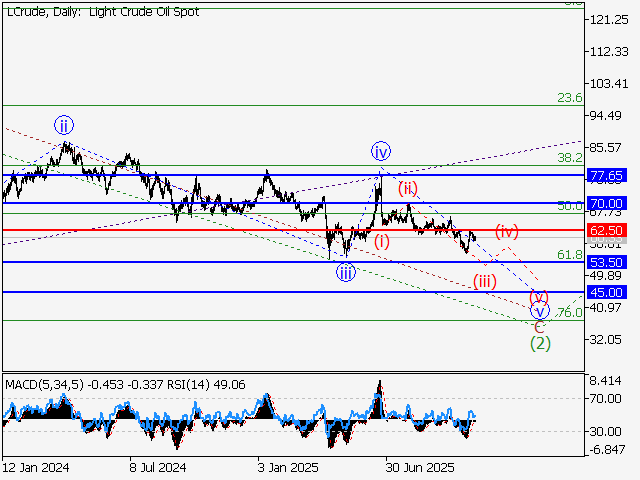Click the red (iii) wave label
Screen dimensions: 640x480
click(x=484, y=280)
